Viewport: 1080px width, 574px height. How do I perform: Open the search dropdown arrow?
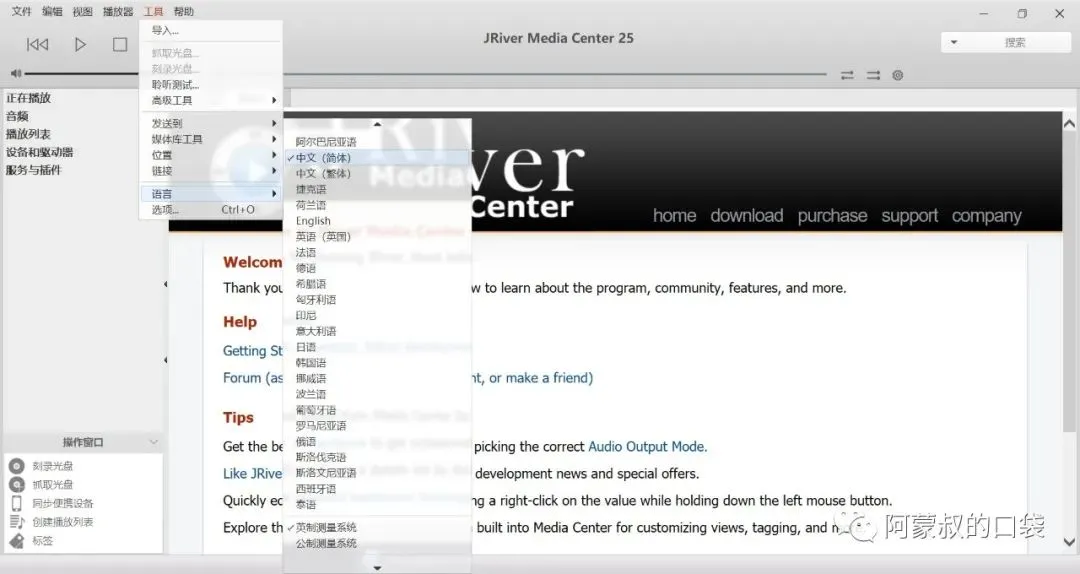coord(954,42)
